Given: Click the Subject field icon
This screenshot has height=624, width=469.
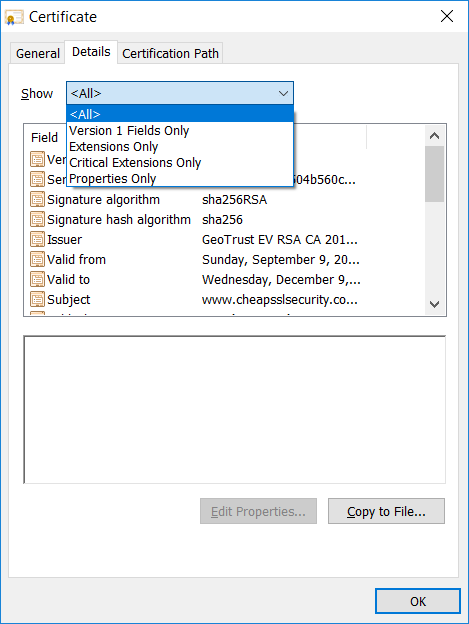Looking at the screenshot, I should click(37, 299).
